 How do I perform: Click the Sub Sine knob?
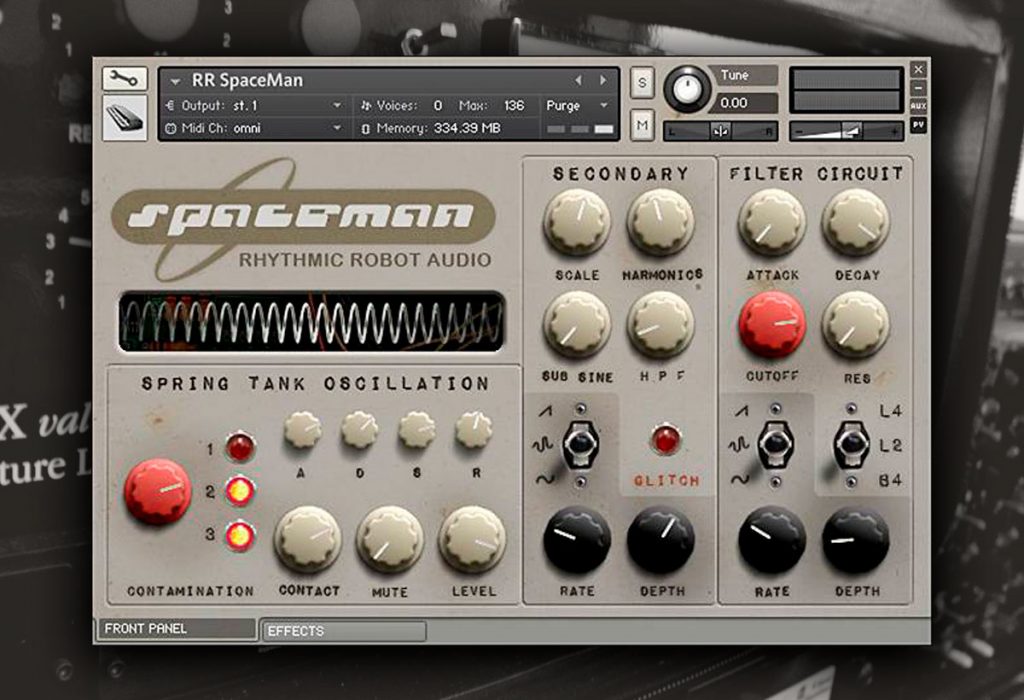coord(577,324)
